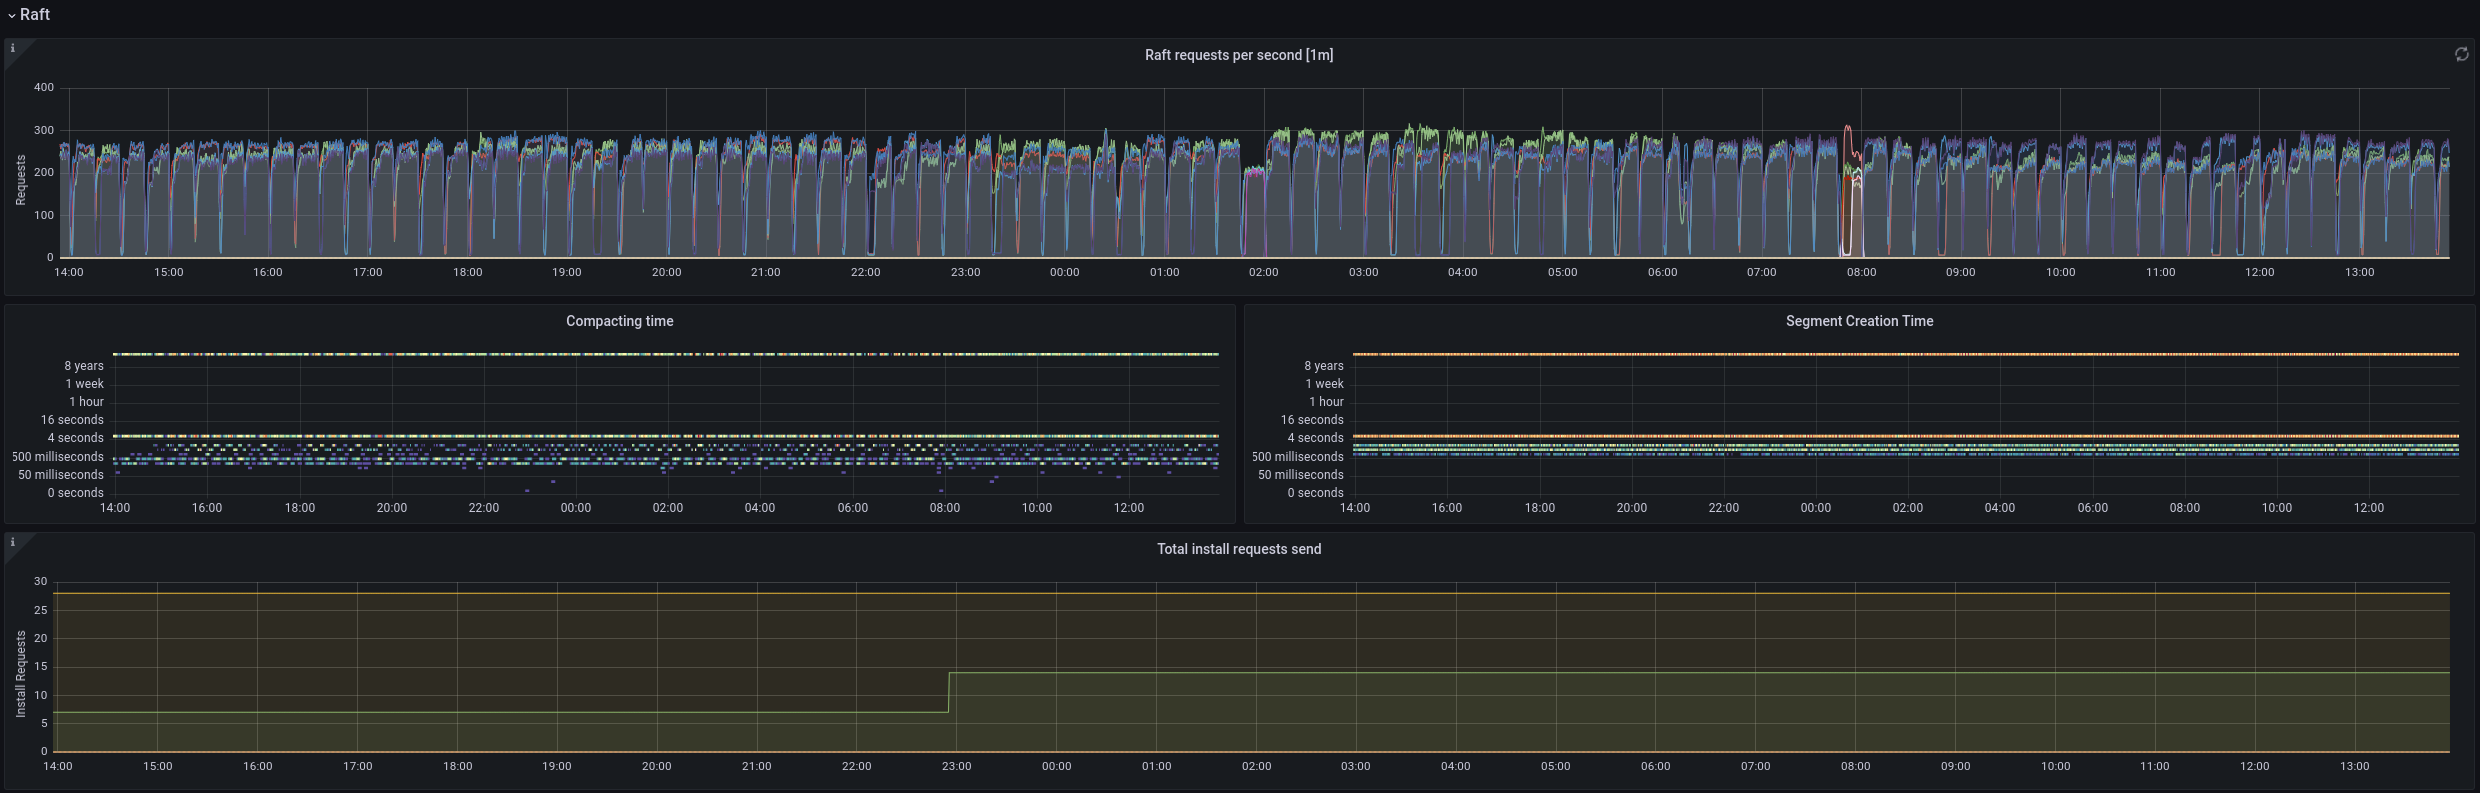Click '02:00' time label in Raft requests panel
This screenshot has width=2480, height=793.
point(1264,272)
